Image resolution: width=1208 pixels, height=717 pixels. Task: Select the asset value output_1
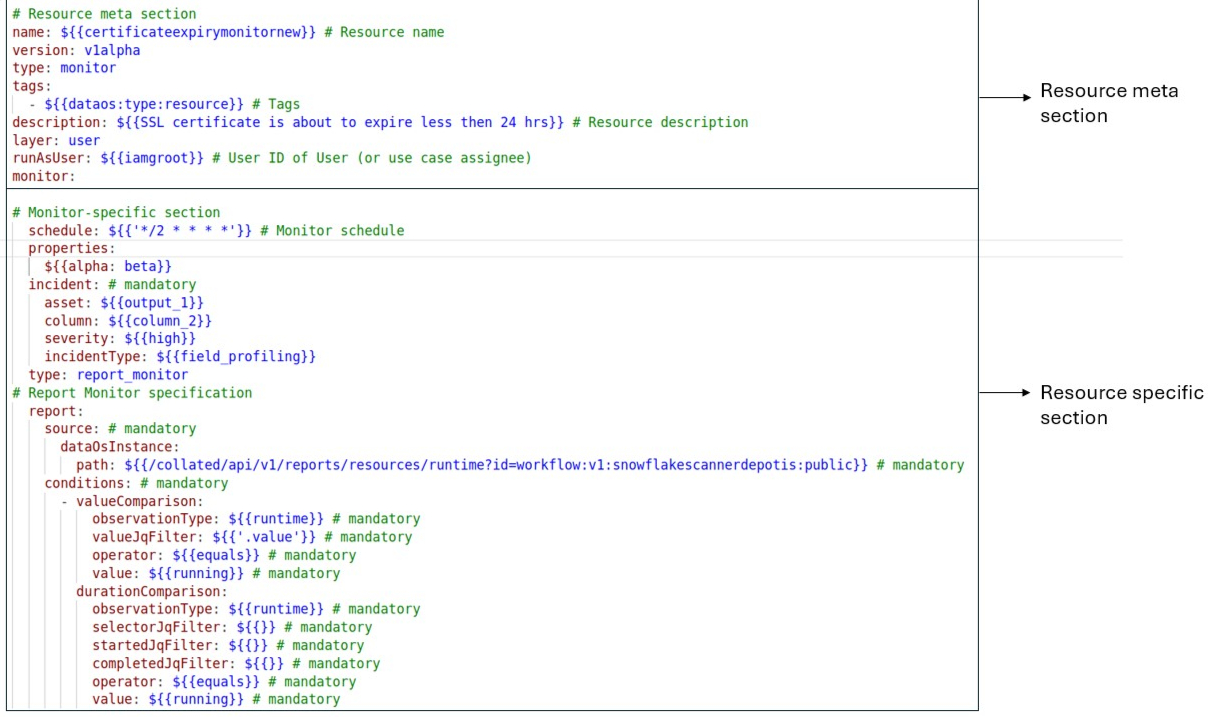point(152,302)
